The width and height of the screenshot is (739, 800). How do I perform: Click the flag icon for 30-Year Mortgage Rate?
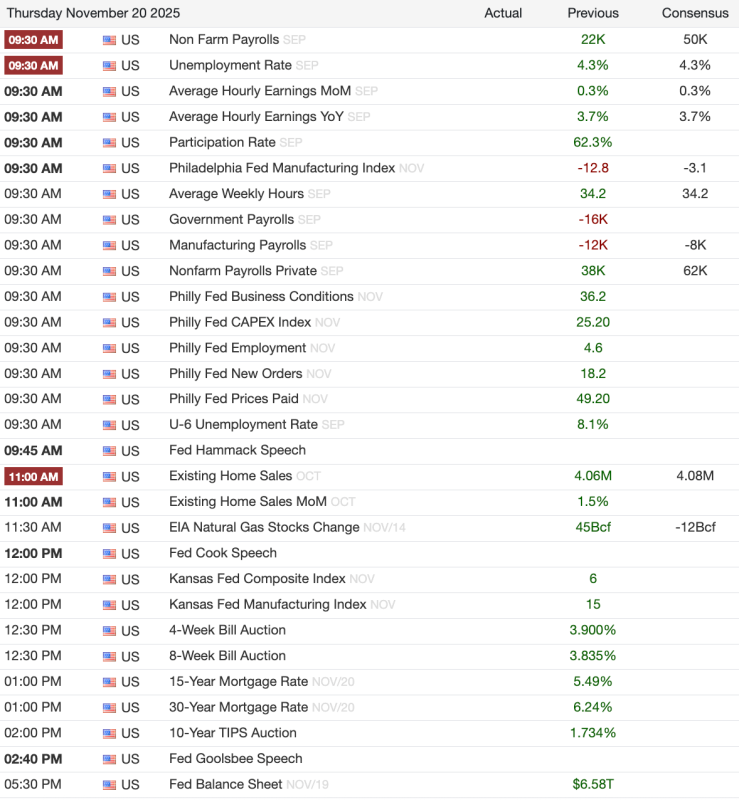click(x=109, y=708)
